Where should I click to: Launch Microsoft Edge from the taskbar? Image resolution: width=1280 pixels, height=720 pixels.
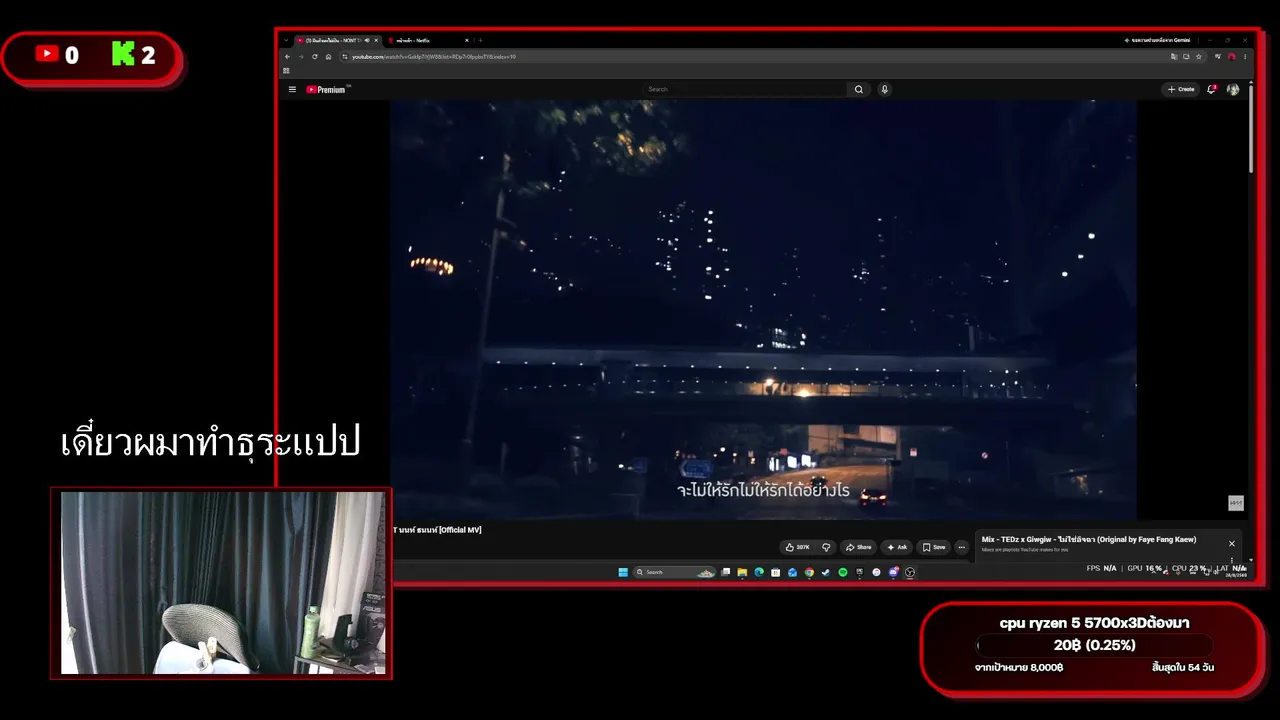click(x=759, y=572)
